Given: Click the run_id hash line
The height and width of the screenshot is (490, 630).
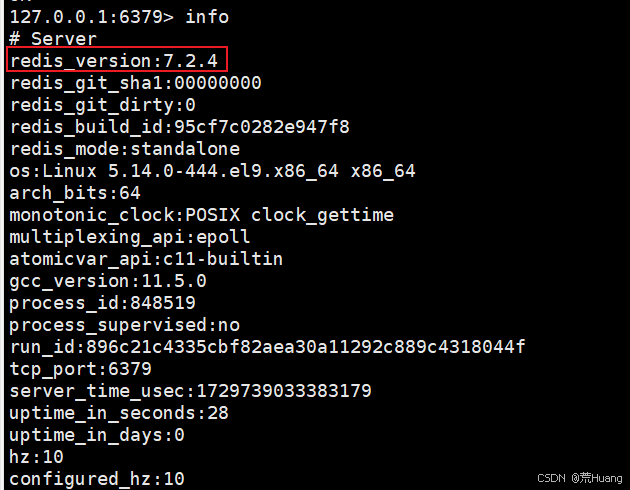Looking at the screenshot, I should pos(267,347).
